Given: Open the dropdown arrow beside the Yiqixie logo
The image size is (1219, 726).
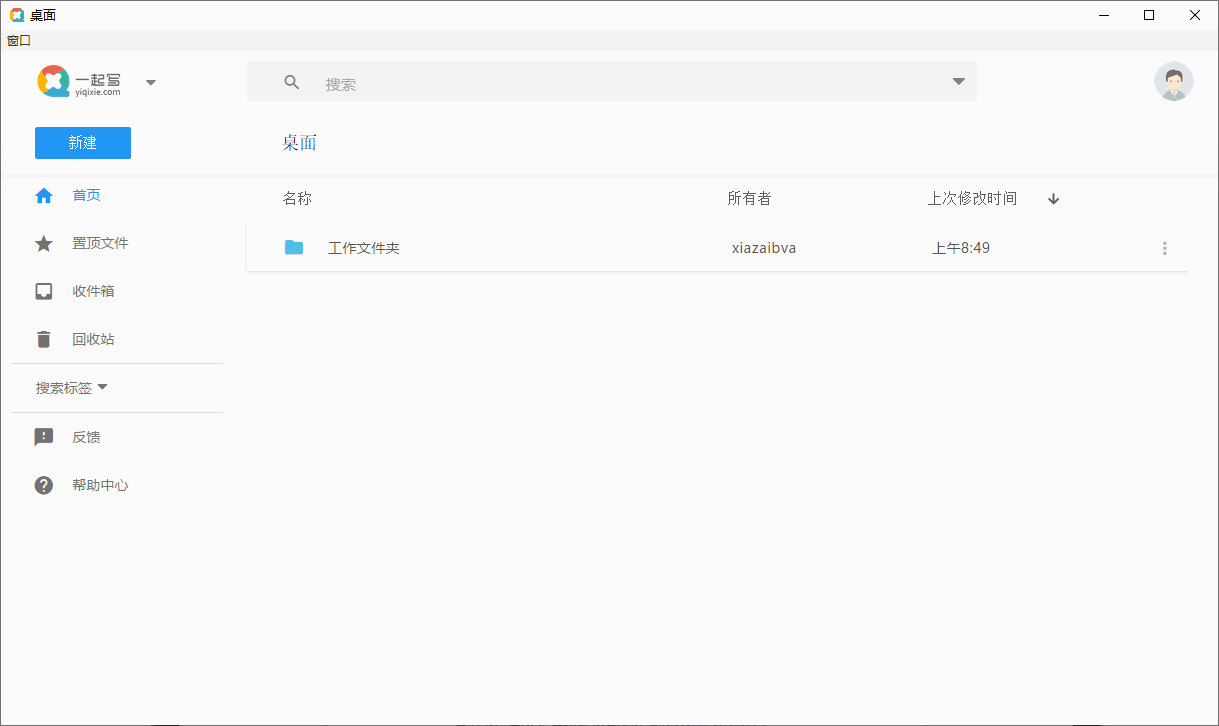Looking at the screenshot, I should 151,83.
